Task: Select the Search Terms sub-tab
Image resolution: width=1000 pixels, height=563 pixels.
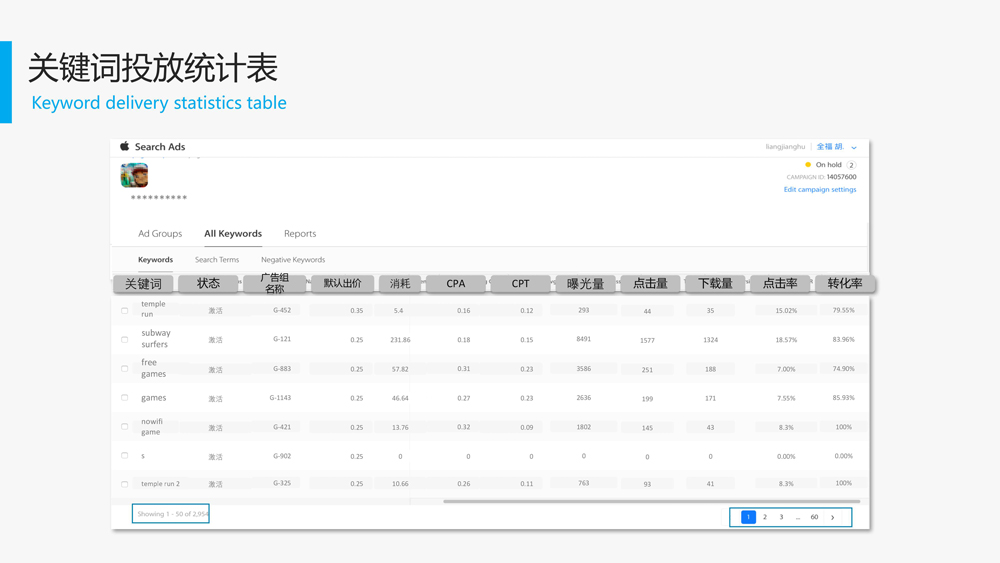Action: coord(217,260)
